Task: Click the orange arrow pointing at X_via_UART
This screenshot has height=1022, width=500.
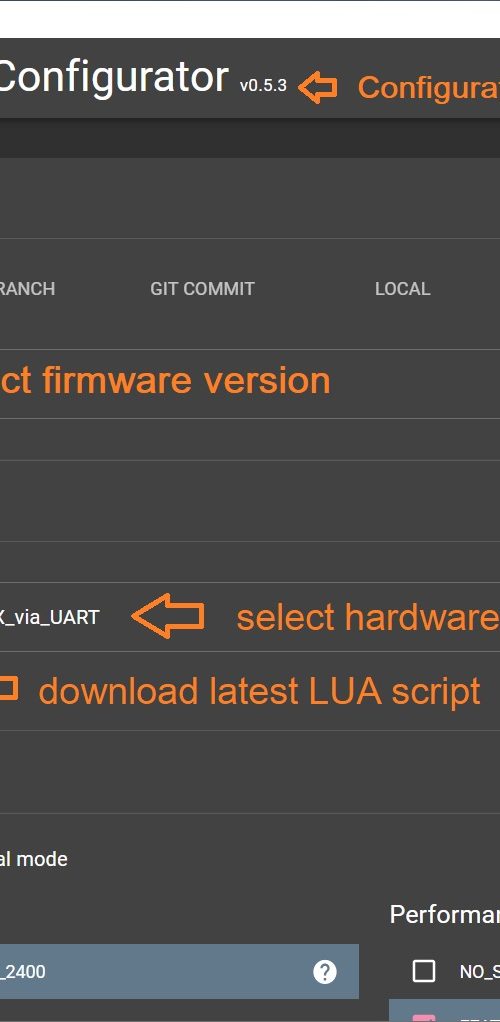Action: coord(168,616)
